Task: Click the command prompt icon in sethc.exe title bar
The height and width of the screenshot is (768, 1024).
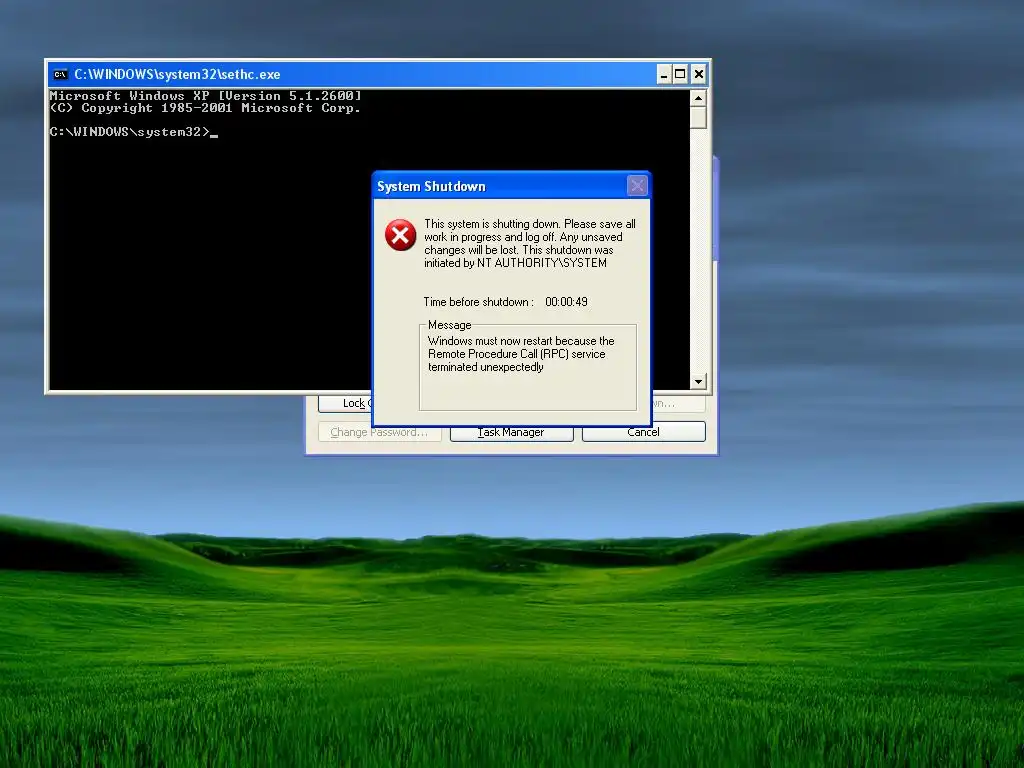Action: (60, 74)
